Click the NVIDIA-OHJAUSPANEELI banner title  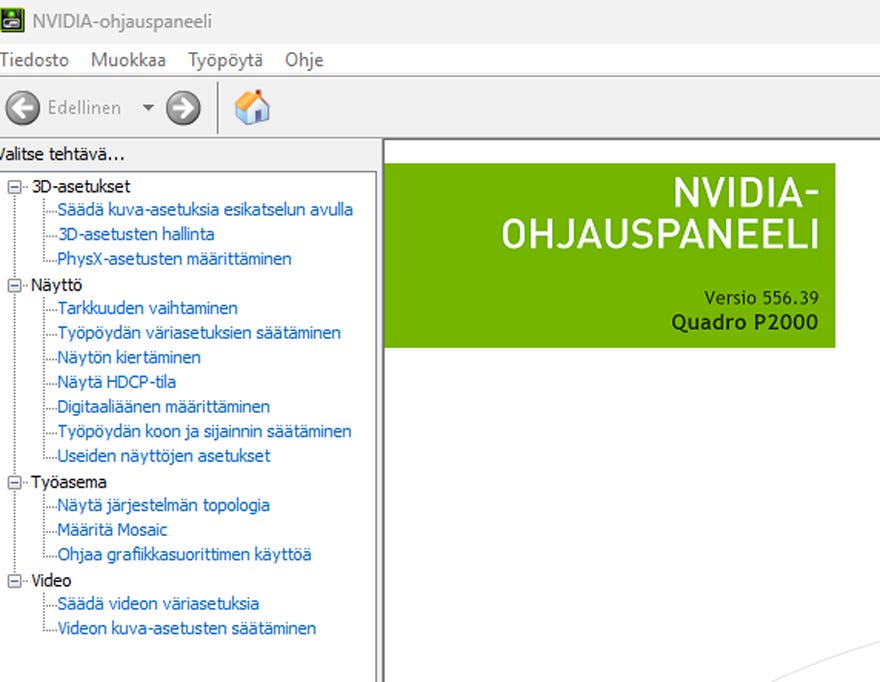point(661,213)
